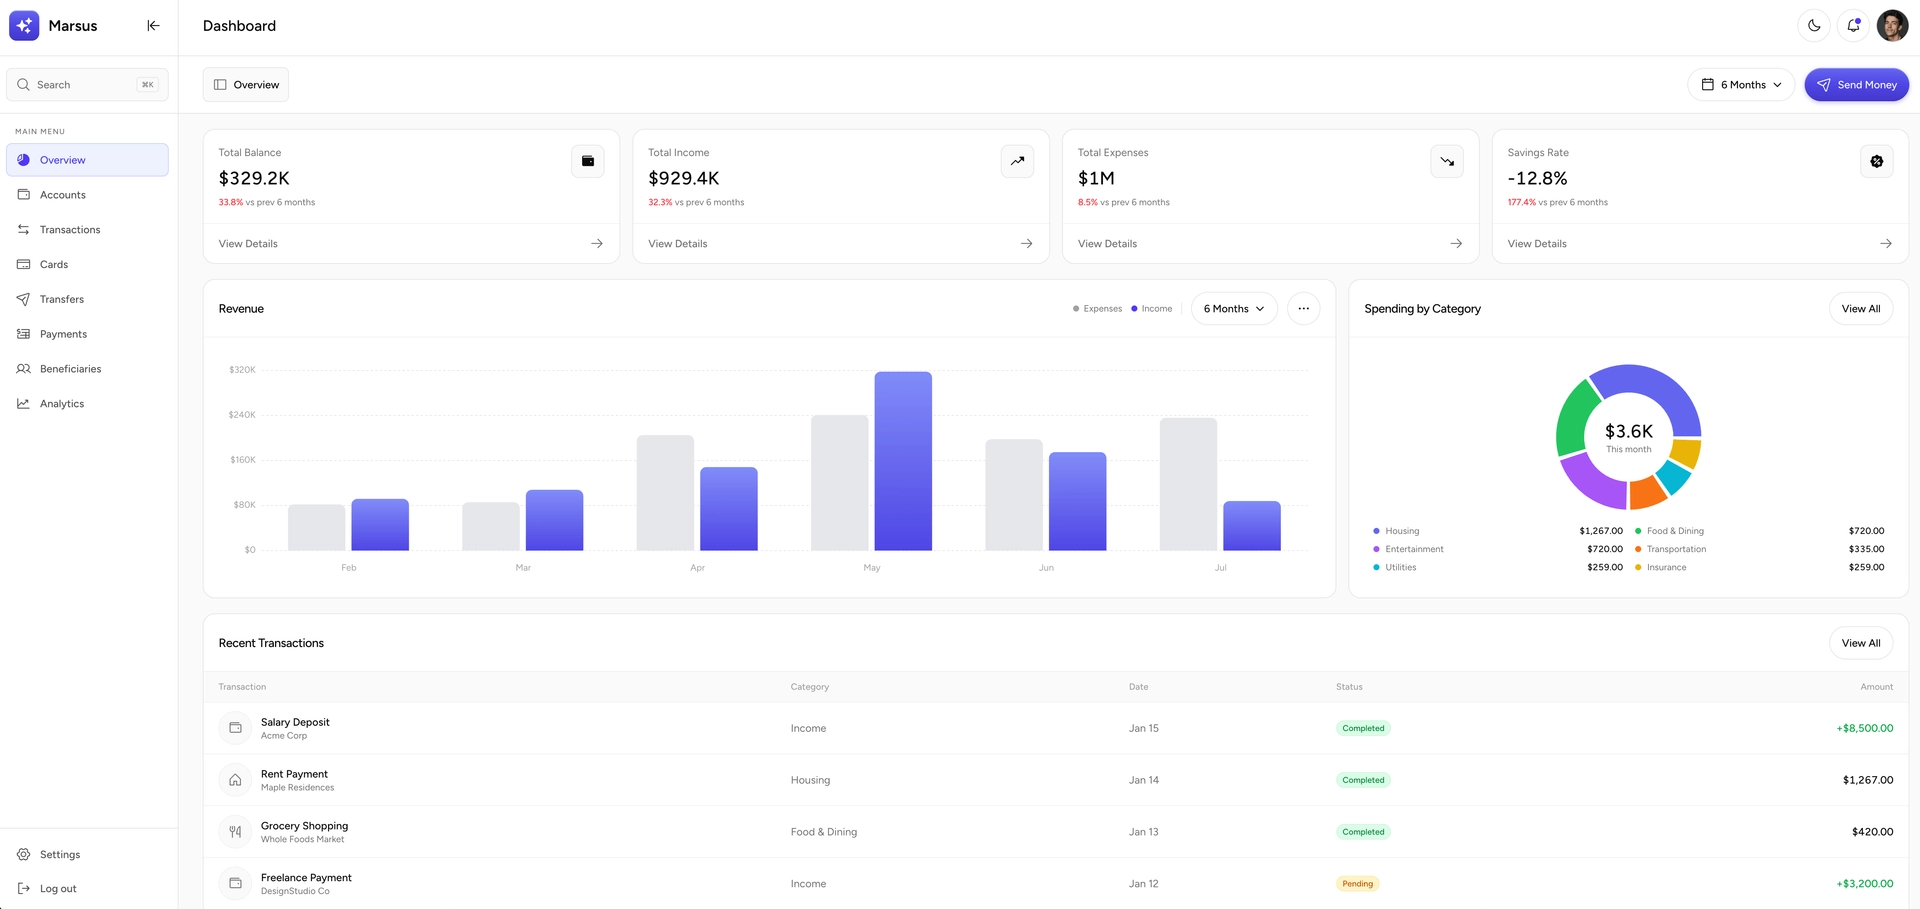Toggle the Expenses legend in Revenue chart
Image resolution: width=1920 pixels, height=909 pixels.
[1098, 309]
